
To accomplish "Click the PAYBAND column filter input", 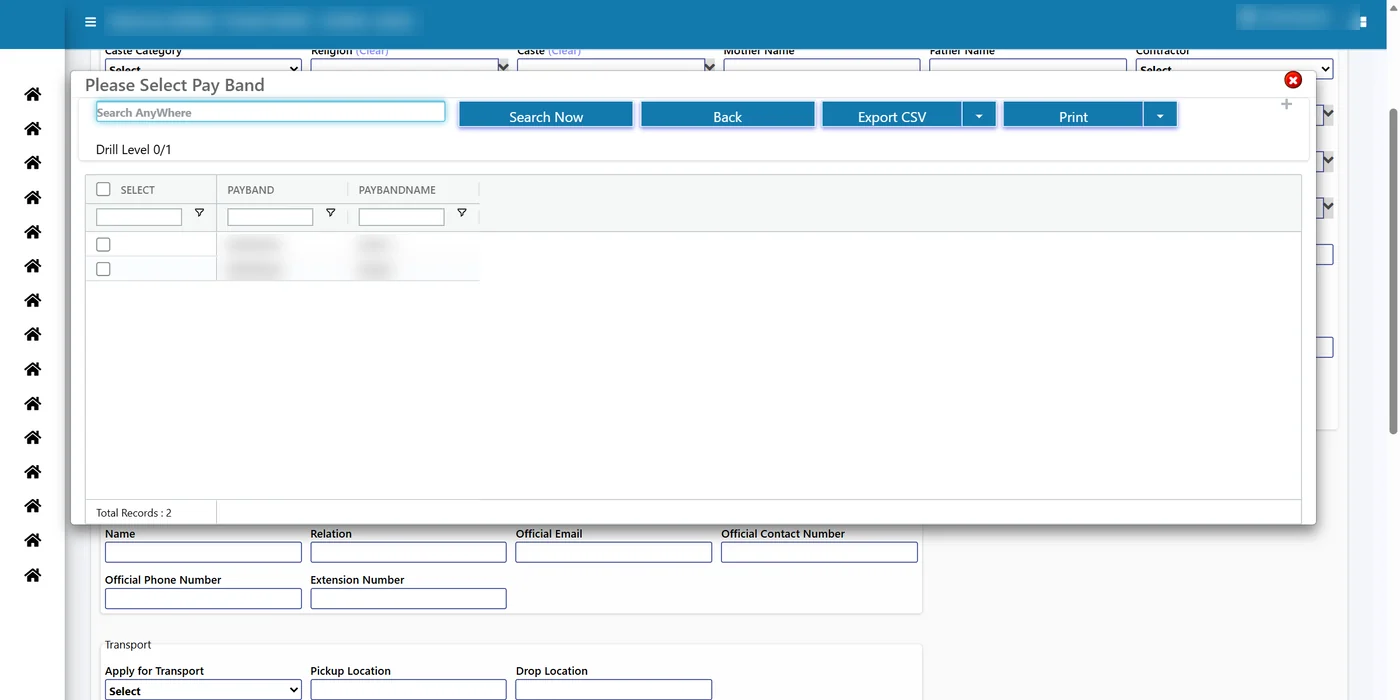I will (x=270, y=217).
